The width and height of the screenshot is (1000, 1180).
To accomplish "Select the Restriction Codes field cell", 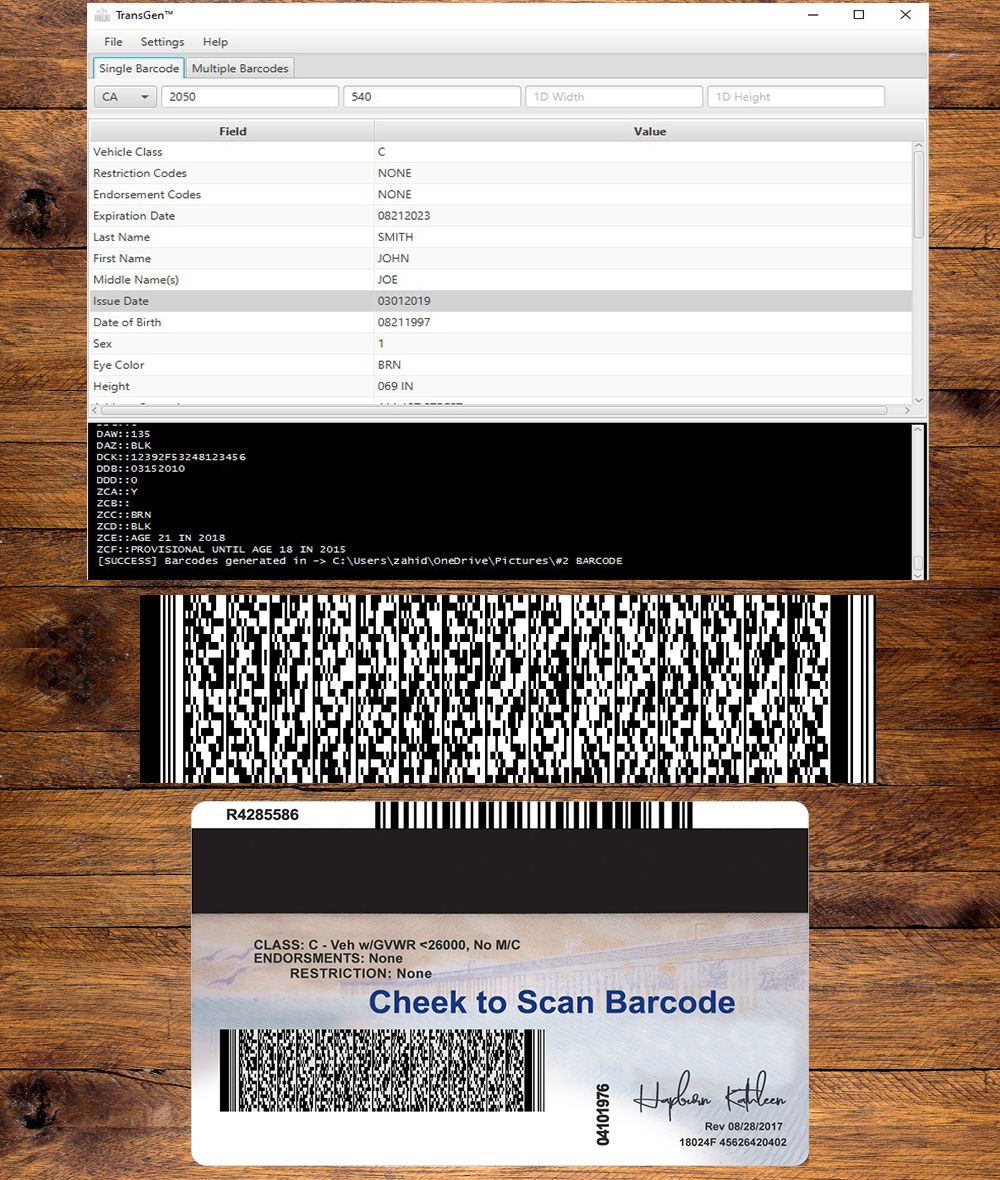I will (x=232, y=173).
